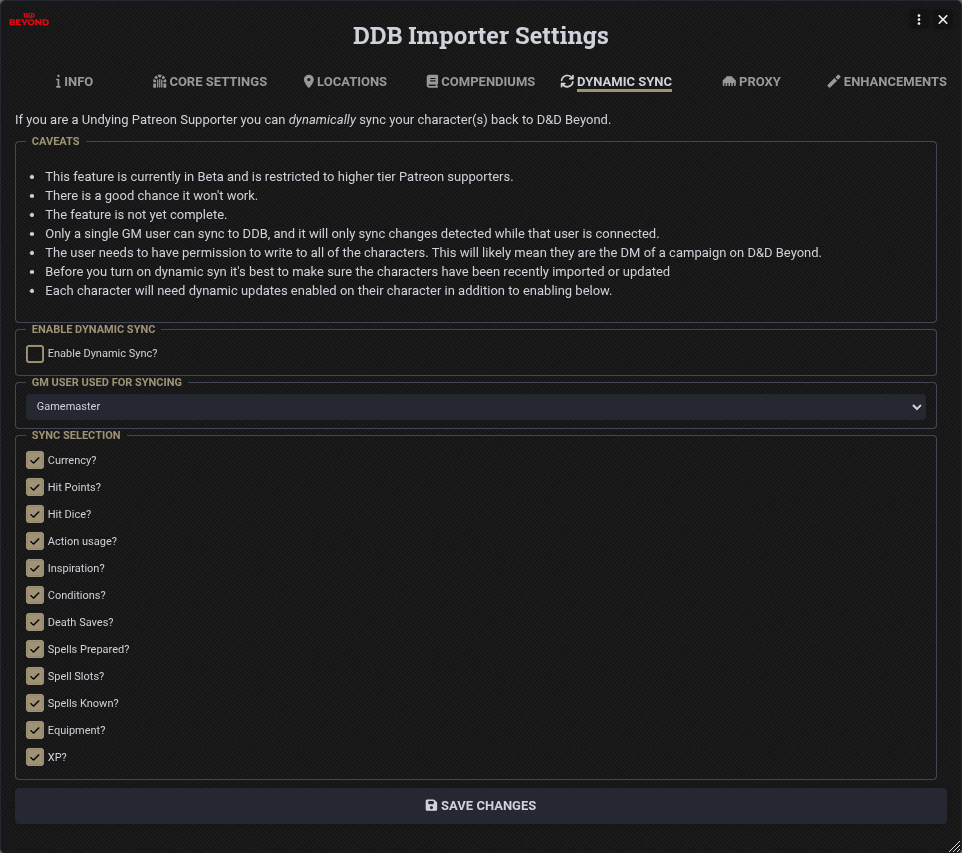
Task: Click the floppy disk icon on Save Changes
Action: pos(431,805)
